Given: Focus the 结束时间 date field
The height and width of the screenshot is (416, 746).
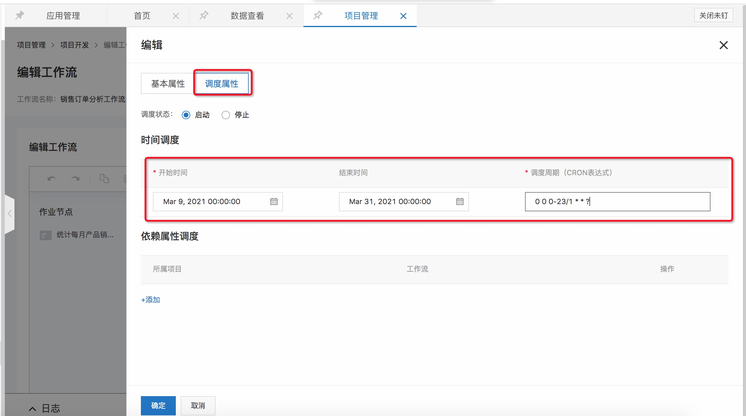Looking at the screenshot, I should coord(403,201).
